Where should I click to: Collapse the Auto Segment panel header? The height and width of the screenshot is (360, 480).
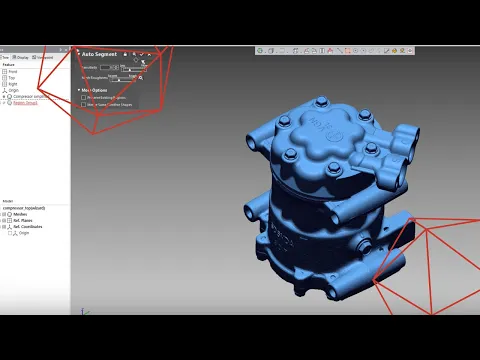point(79,54)
